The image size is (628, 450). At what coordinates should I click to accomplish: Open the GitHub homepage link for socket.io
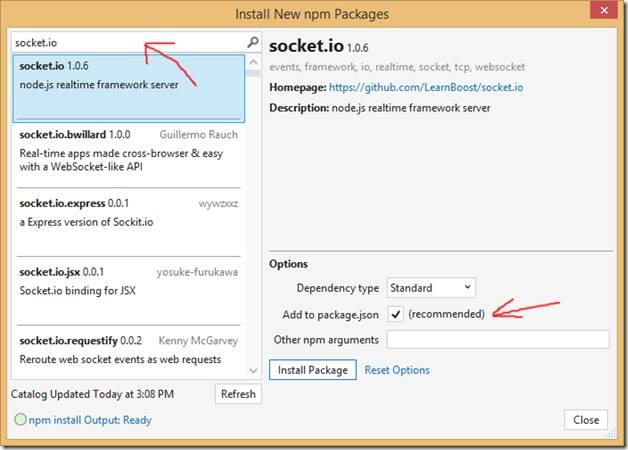pyautogui.click(x=426, y=87)
